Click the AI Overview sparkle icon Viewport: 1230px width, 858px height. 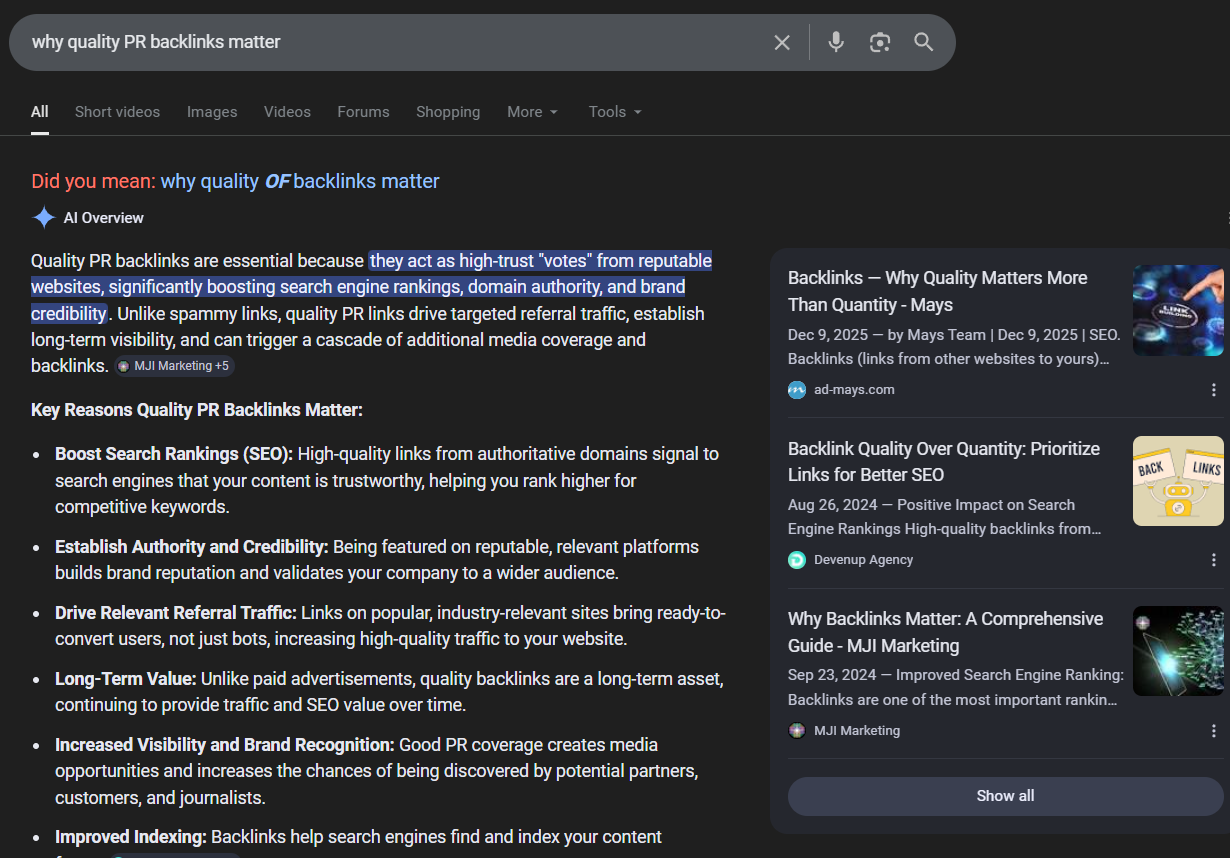[44, 218]
